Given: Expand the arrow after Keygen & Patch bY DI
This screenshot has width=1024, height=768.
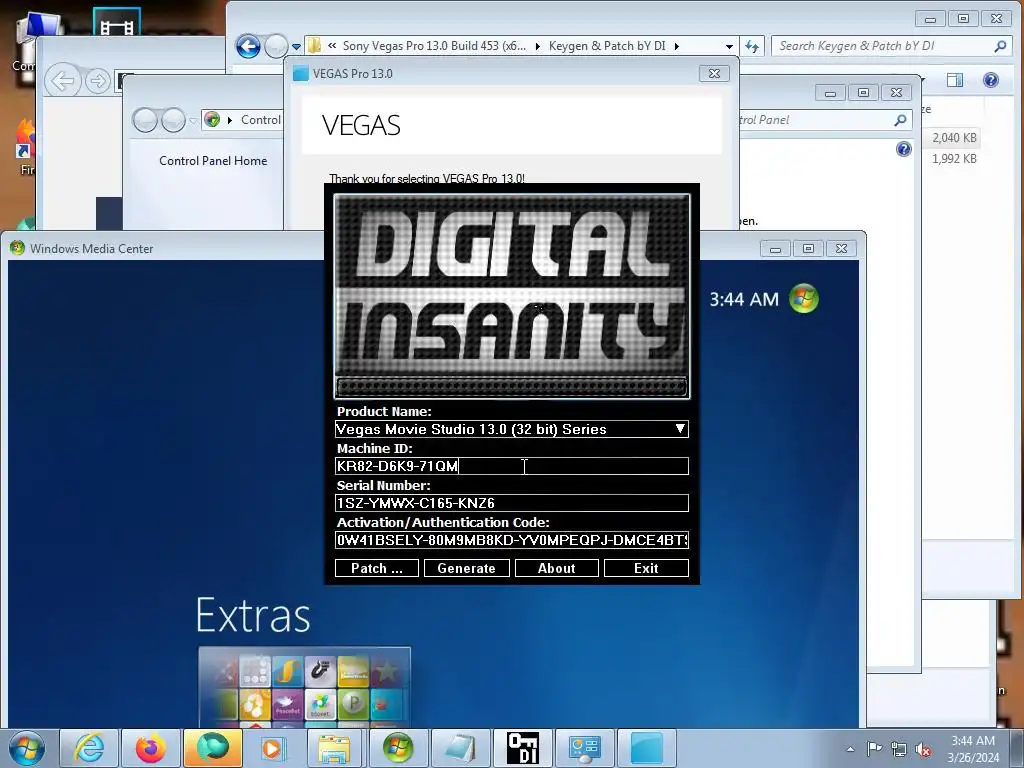Looking at the screenshot, I should pos(677,46).
